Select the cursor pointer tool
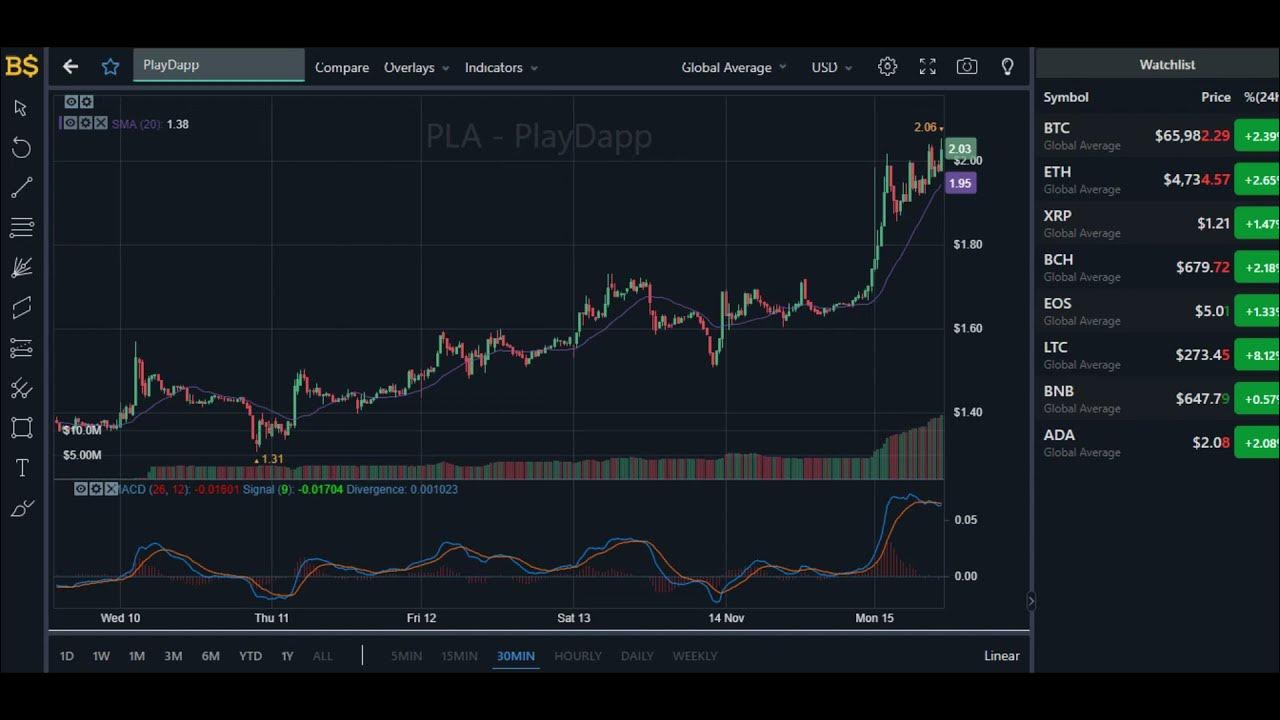The image size is (1280, 720). coord(21,108)
